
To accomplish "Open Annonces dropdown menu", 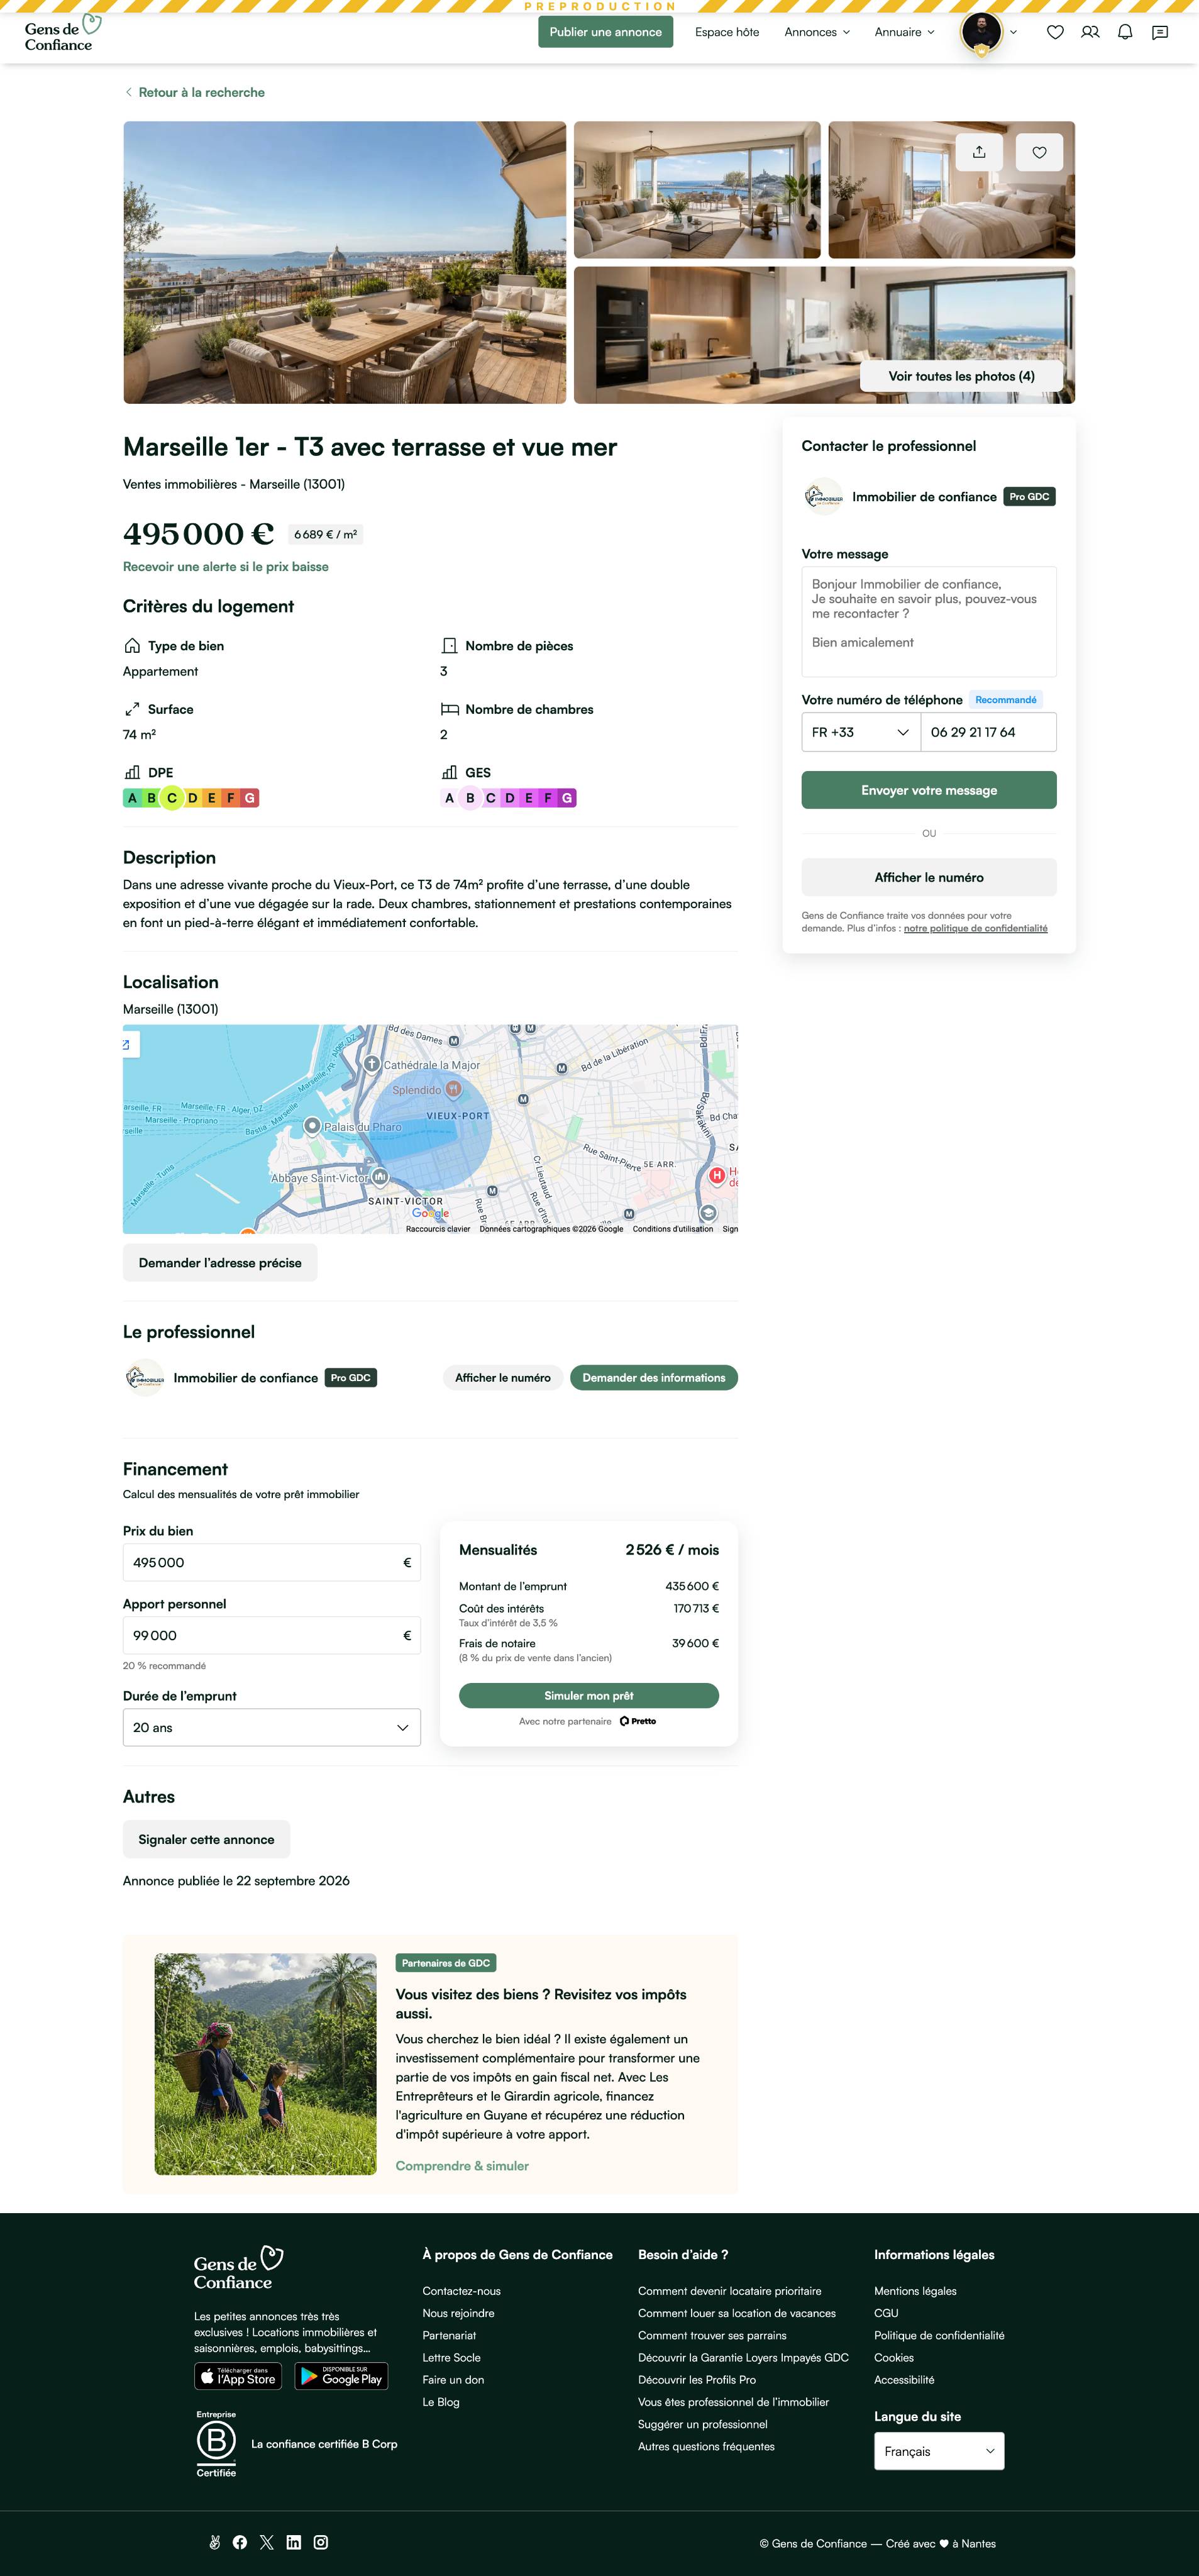I will pyautogui.click(x=817, y=32).
